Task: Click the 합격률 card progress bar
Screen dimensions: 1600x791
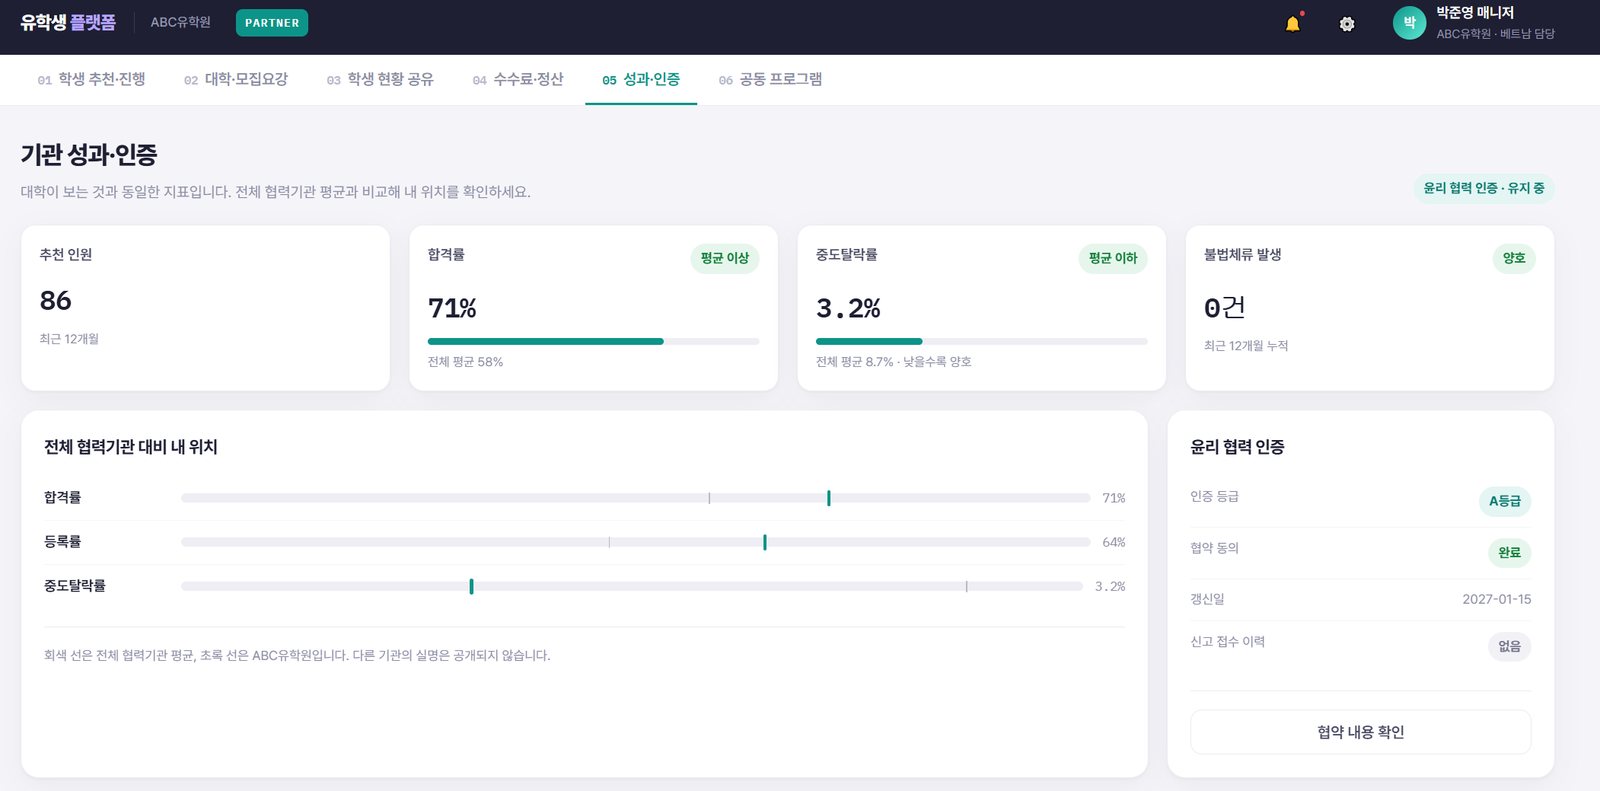Action: (x=593, y=341)
